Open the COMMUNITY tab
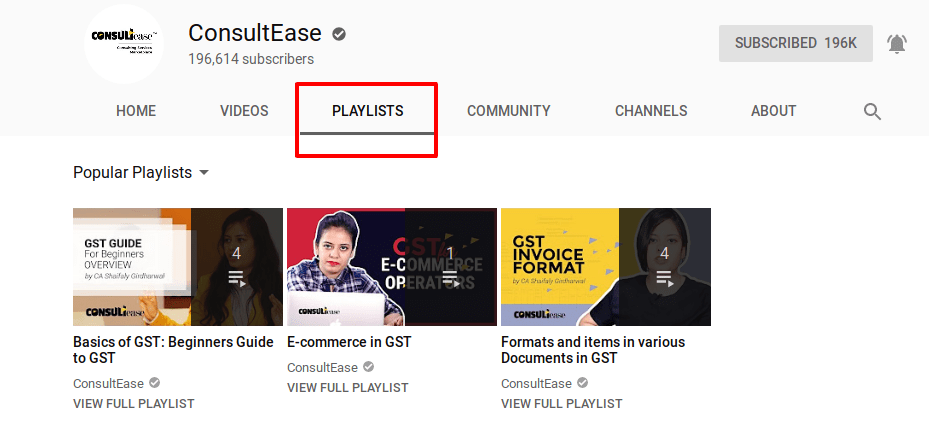The height and width of the screenshot is (434, 929). pos(508,111)
